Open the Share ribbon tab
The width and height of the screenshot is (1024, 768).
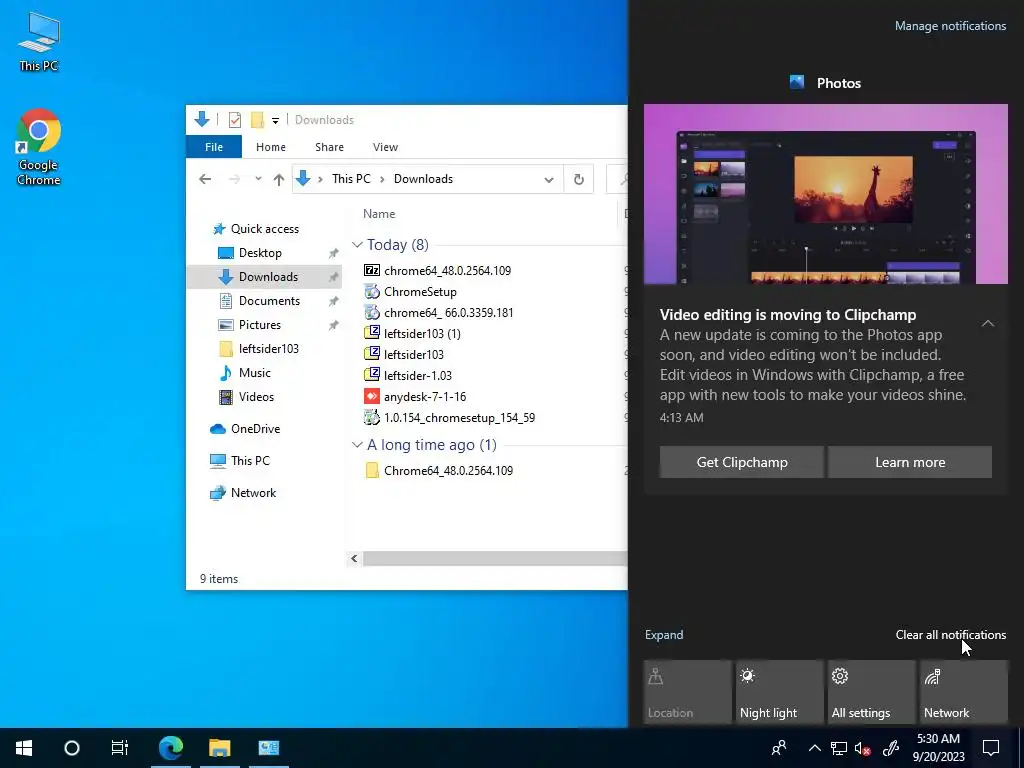coord(329,147)
